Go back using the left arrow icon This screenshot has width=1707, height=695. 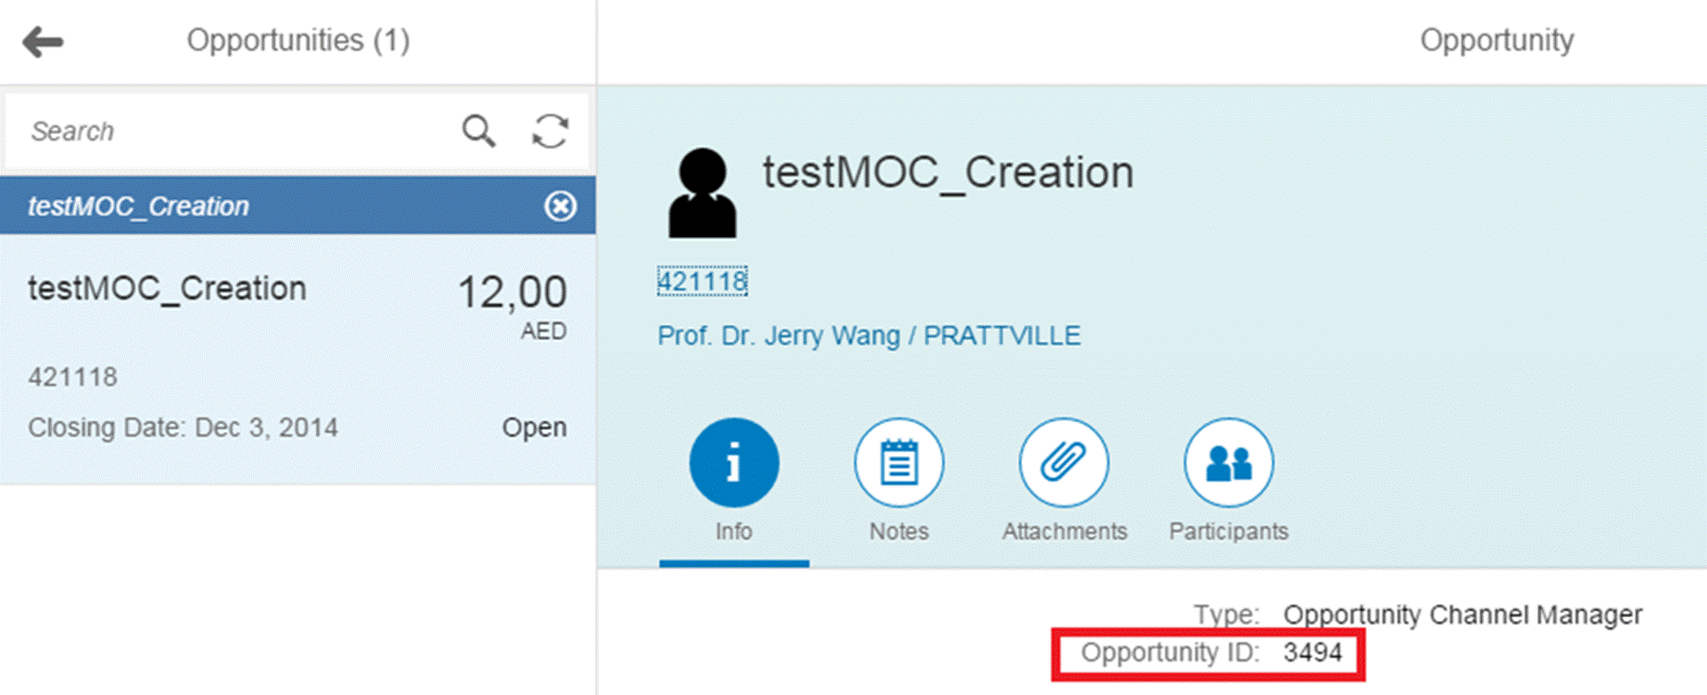coord(42,41)
